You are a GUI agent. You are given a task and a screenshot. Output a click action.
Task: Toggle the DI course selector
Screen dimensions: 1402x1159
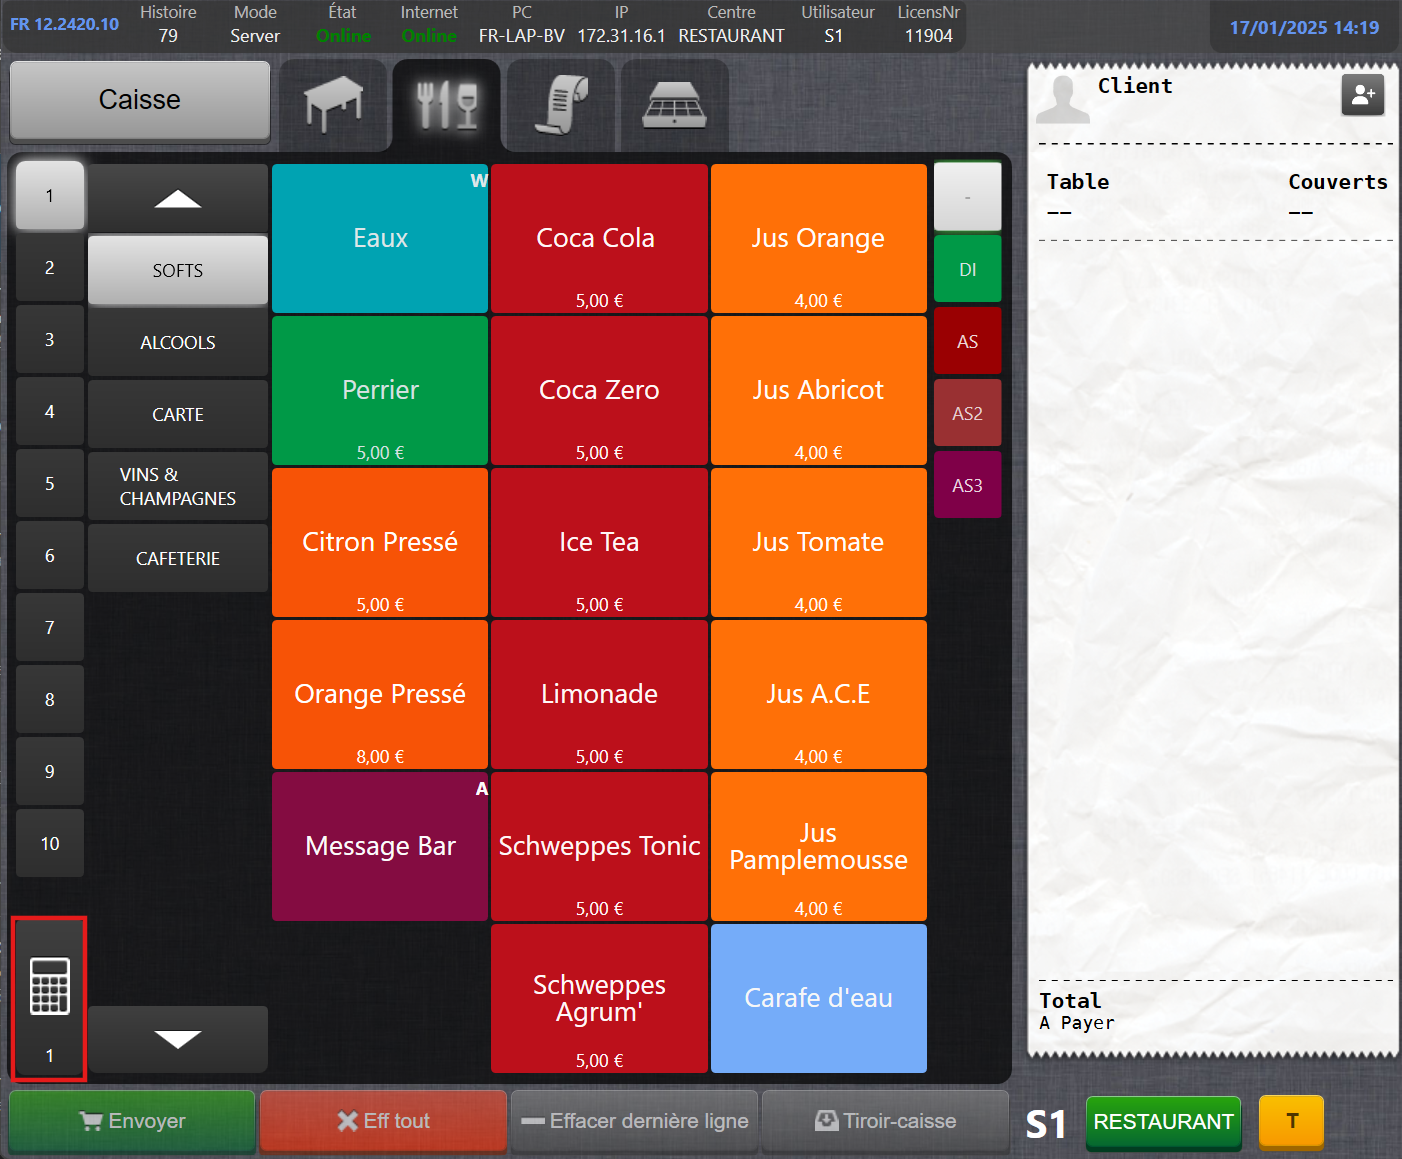tap(967, 269)
